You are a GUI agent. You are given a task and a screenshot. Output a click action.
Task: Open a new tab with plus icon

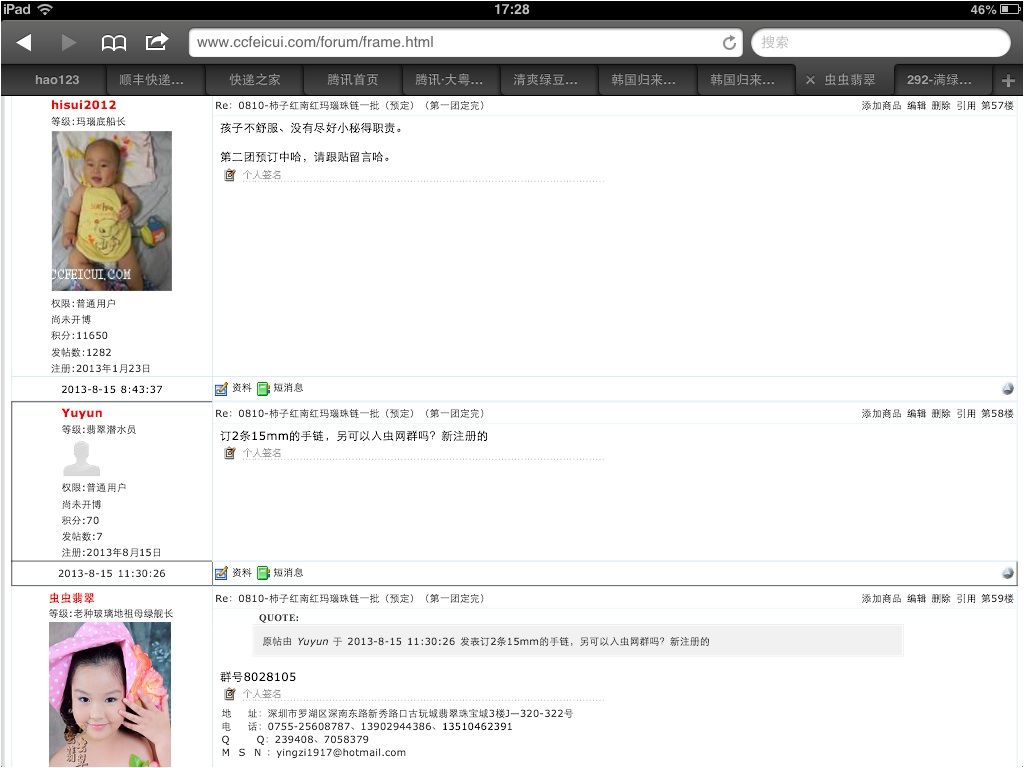[1008, 80]
